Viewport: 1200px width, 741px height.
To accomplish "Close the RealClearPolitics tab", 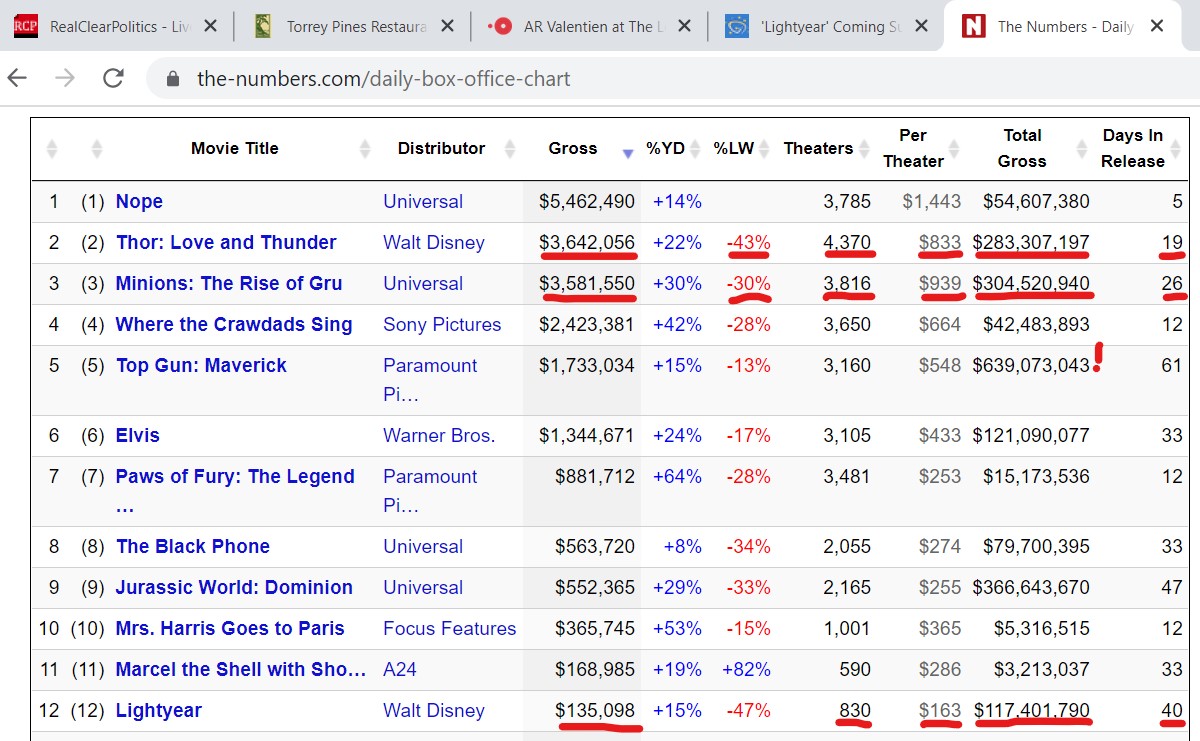I will [x=210, y=27].
